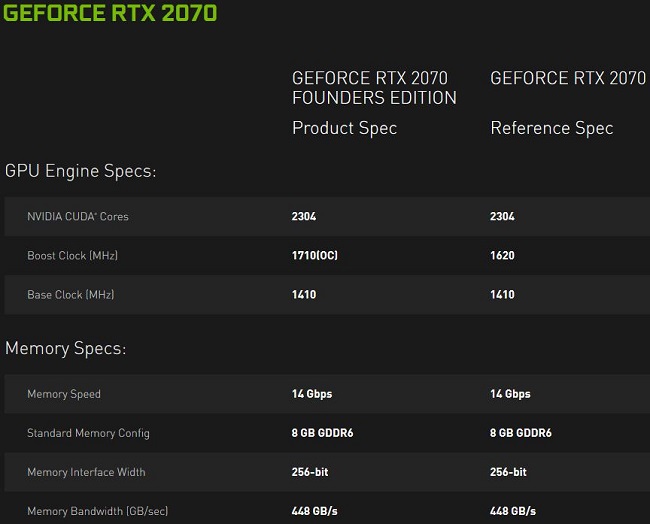Click the 1710(OC) boost clock value

[315, 255]
